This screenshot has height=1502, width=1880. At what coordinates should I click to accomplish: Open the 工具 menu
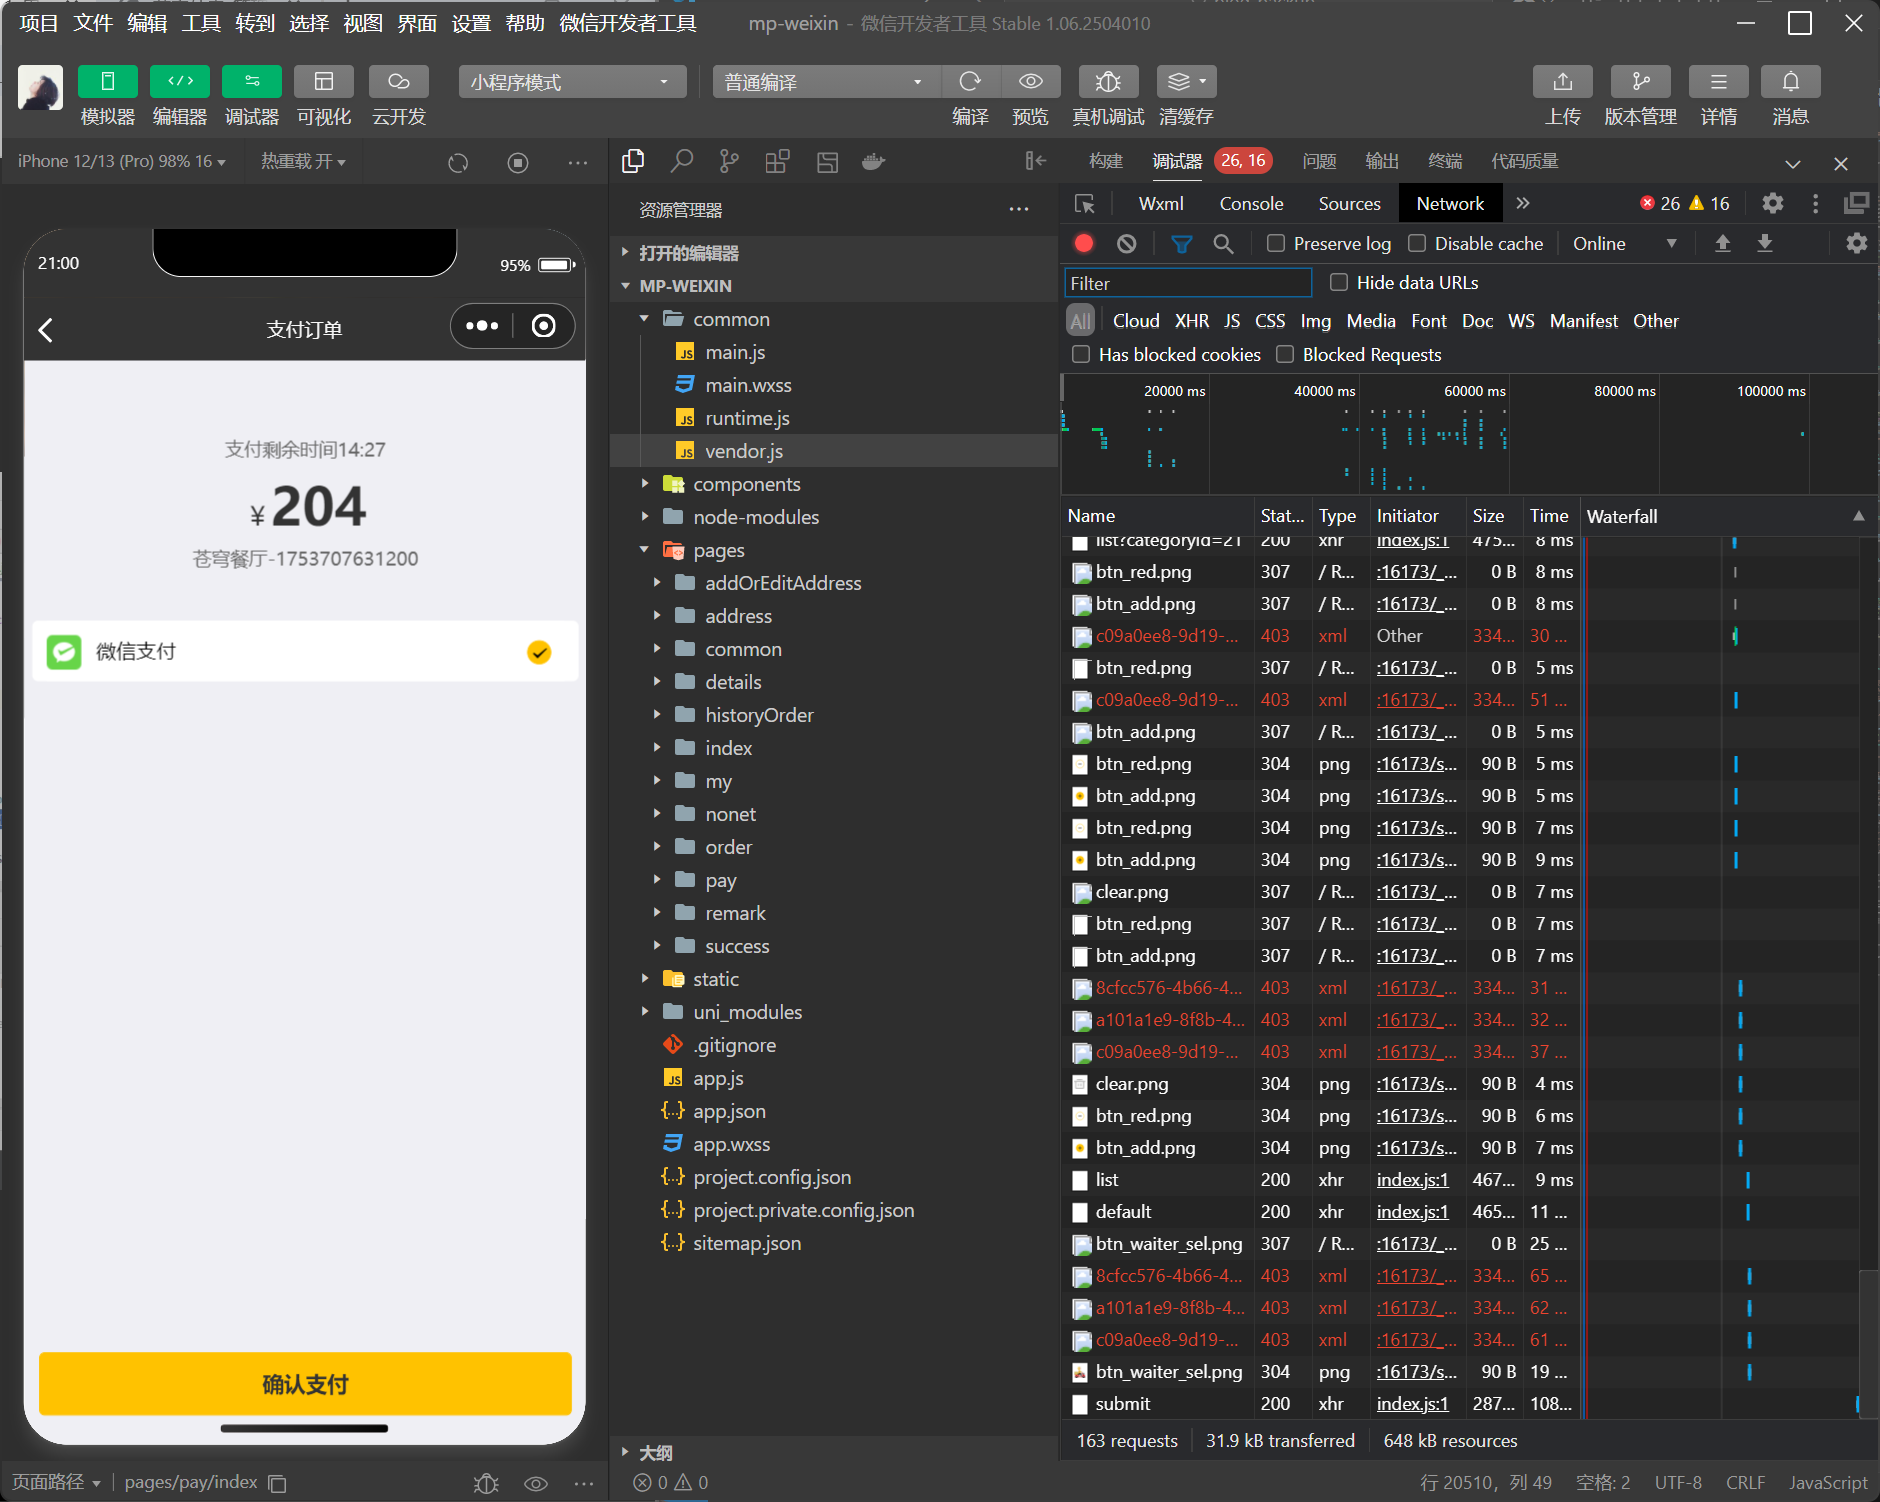(x=200, y=23)
